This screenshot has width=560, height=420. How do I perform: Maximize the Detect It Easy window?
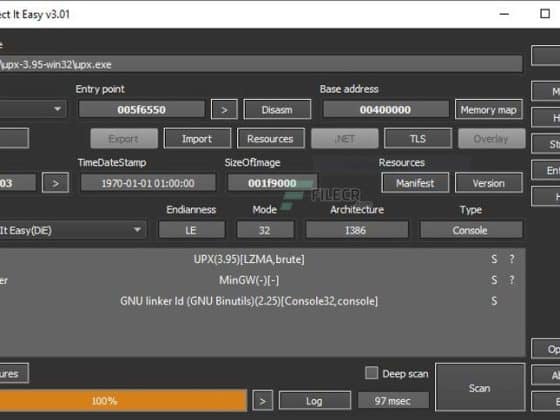[545, 14]
